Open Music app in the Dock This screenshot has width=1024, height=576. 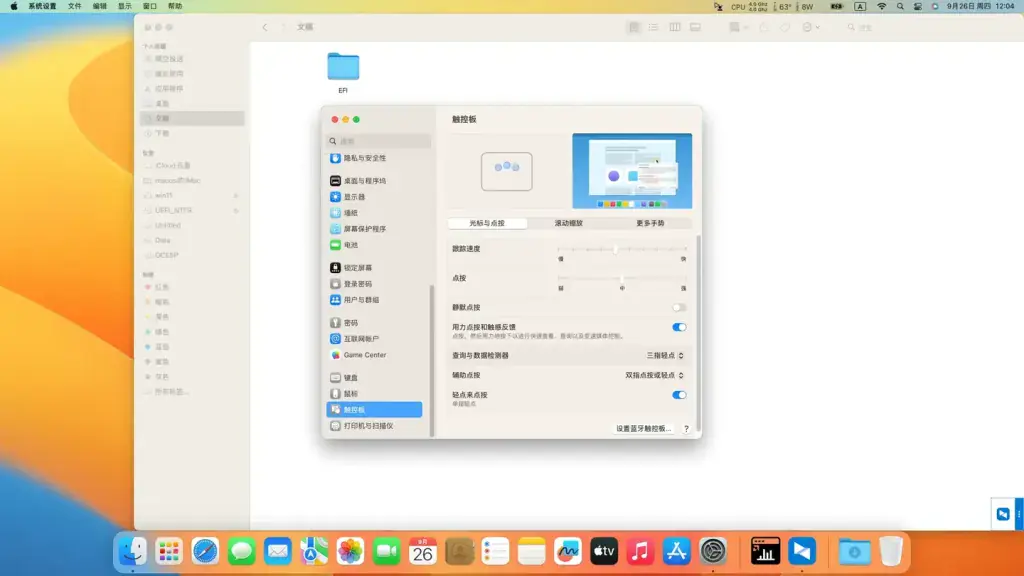(640, 551)
